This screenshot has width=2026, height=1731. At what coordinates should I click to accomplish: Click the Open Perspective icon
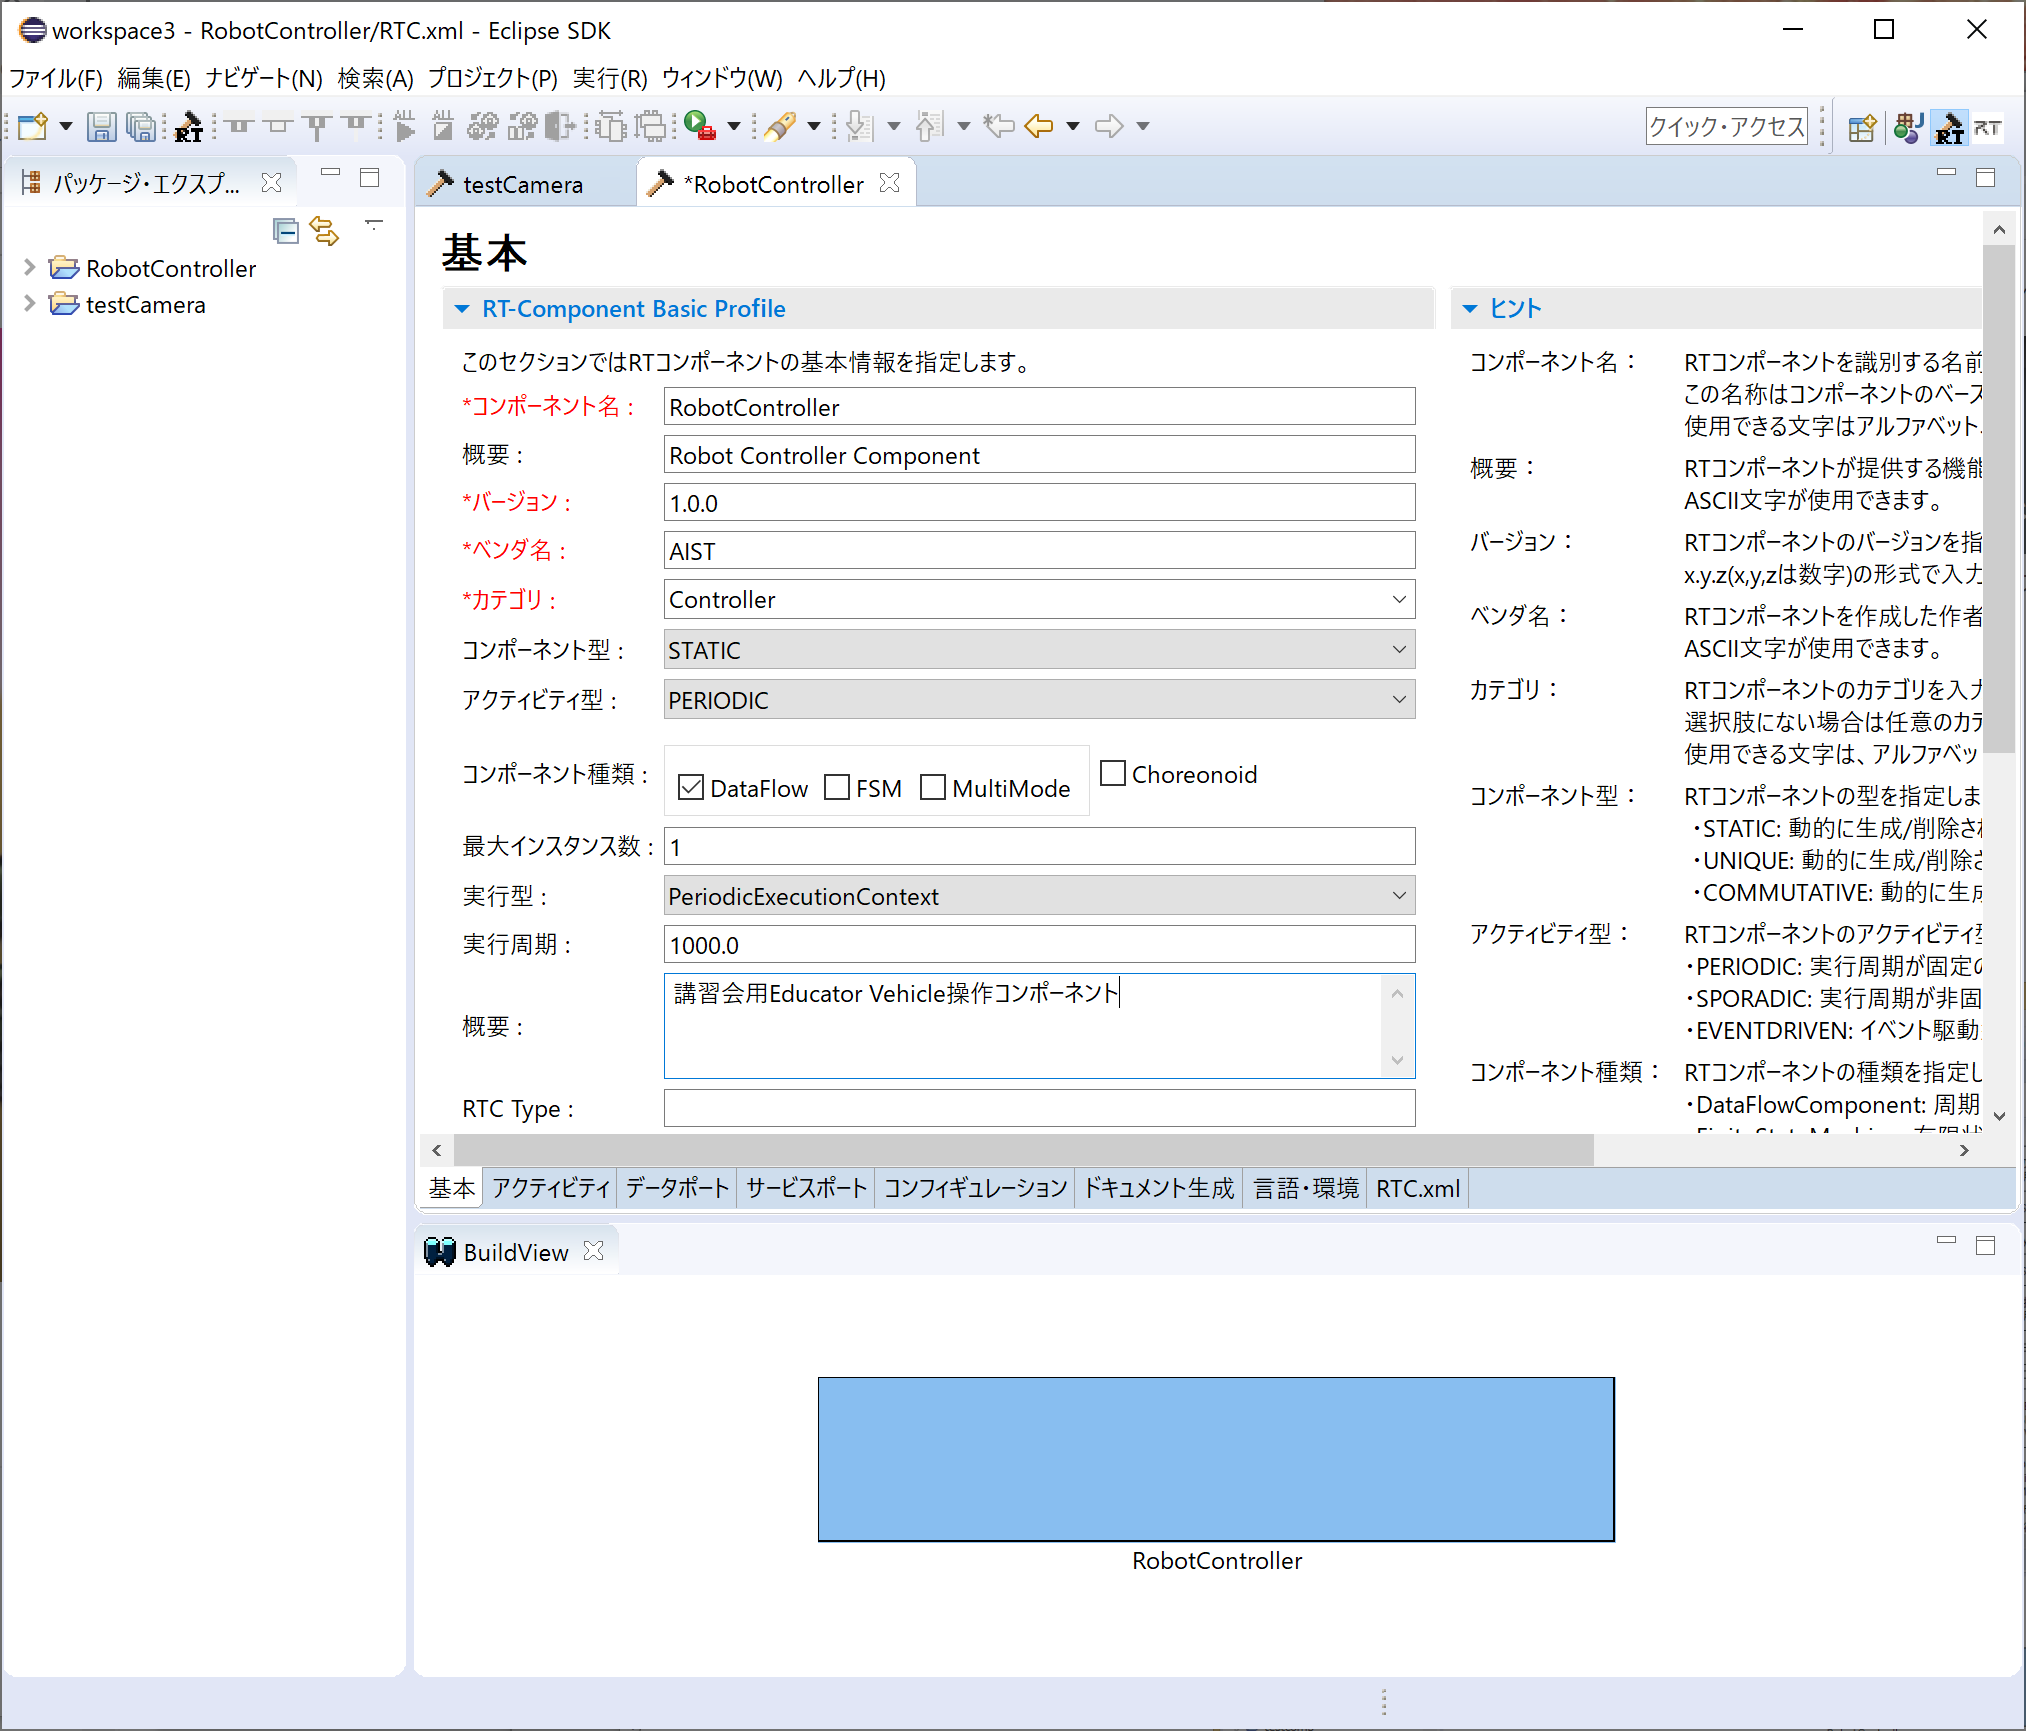click(1861, 128)
